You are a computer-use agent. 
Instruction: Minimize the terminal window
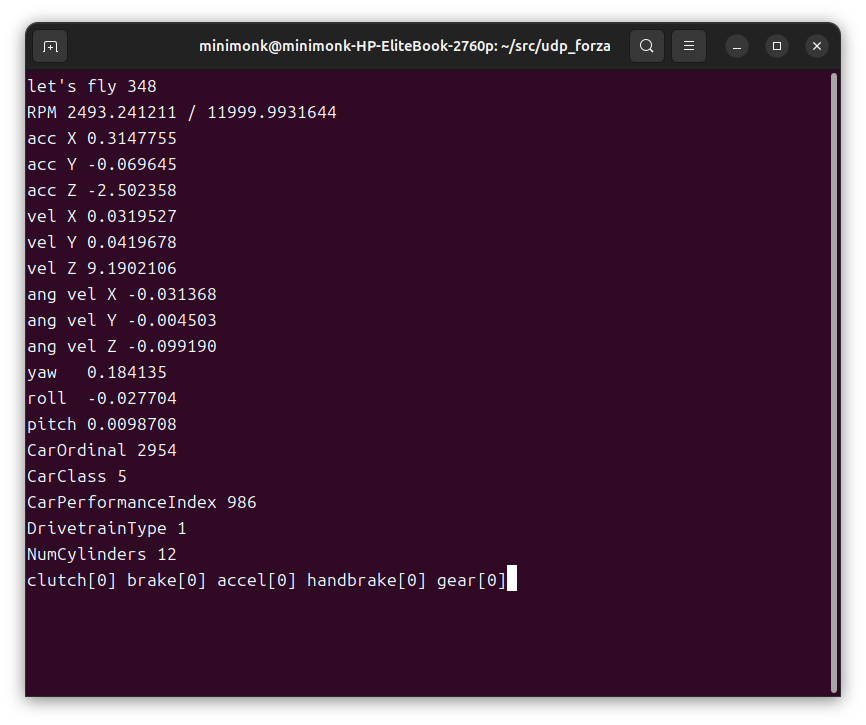(737, 46)
